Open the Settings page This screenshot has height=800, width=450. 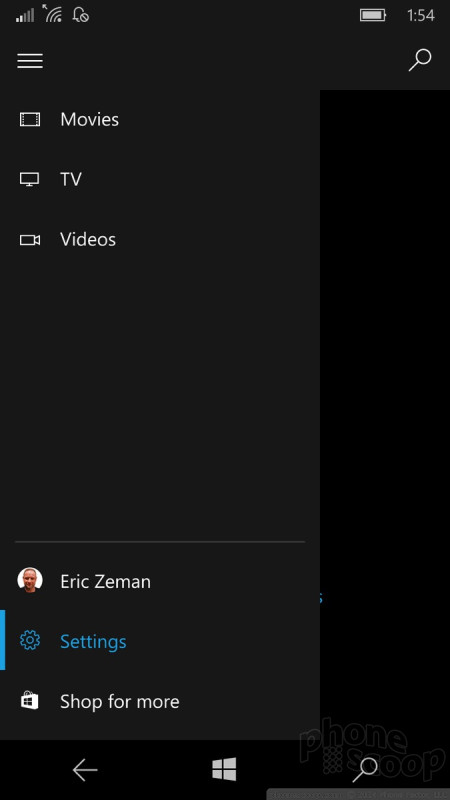[x=160, y=641]
